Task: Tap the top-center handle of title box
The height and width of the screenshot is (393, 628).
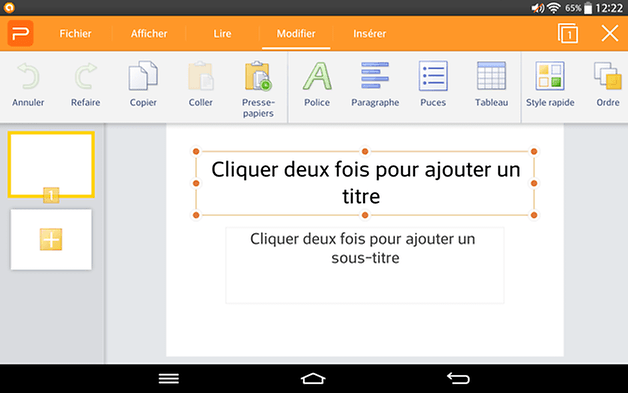Action: (x=365, y=151)
